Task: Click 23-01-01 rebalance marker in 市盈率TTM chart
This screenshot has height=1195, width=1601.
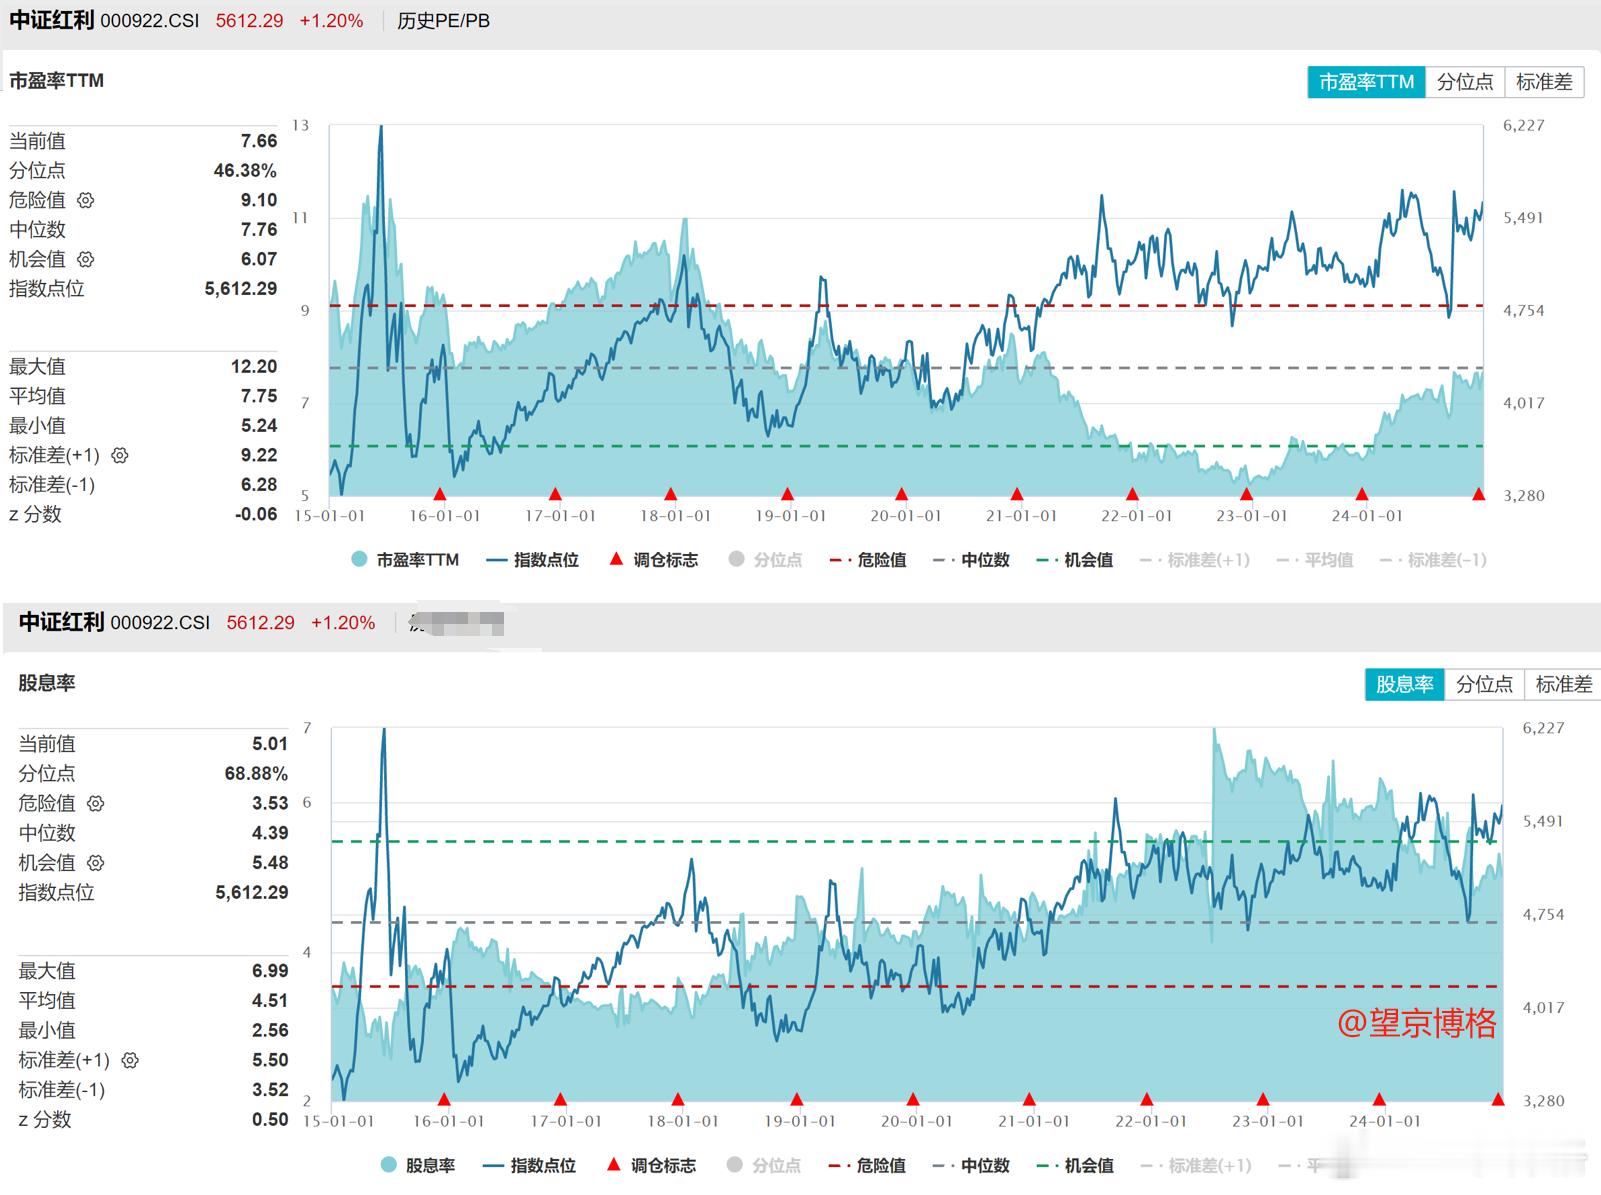Action: tap(1246, 494)
